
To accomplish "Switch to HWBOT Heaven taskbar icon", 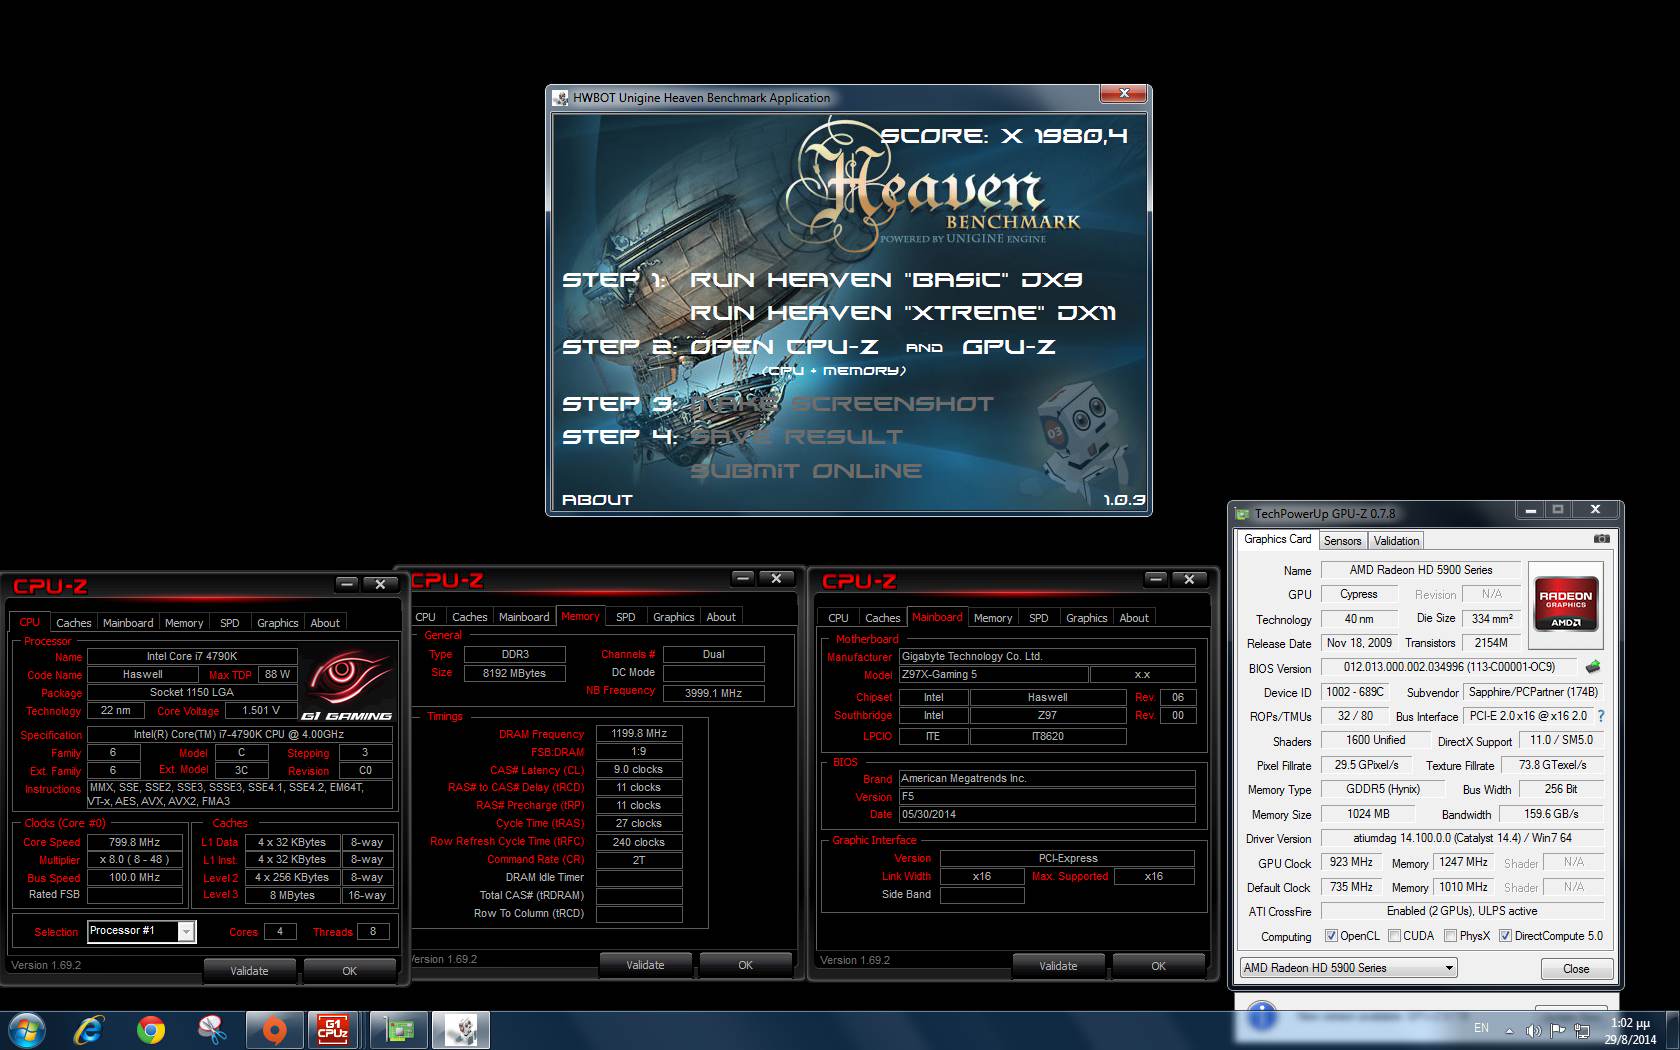I will [461, 1030].
